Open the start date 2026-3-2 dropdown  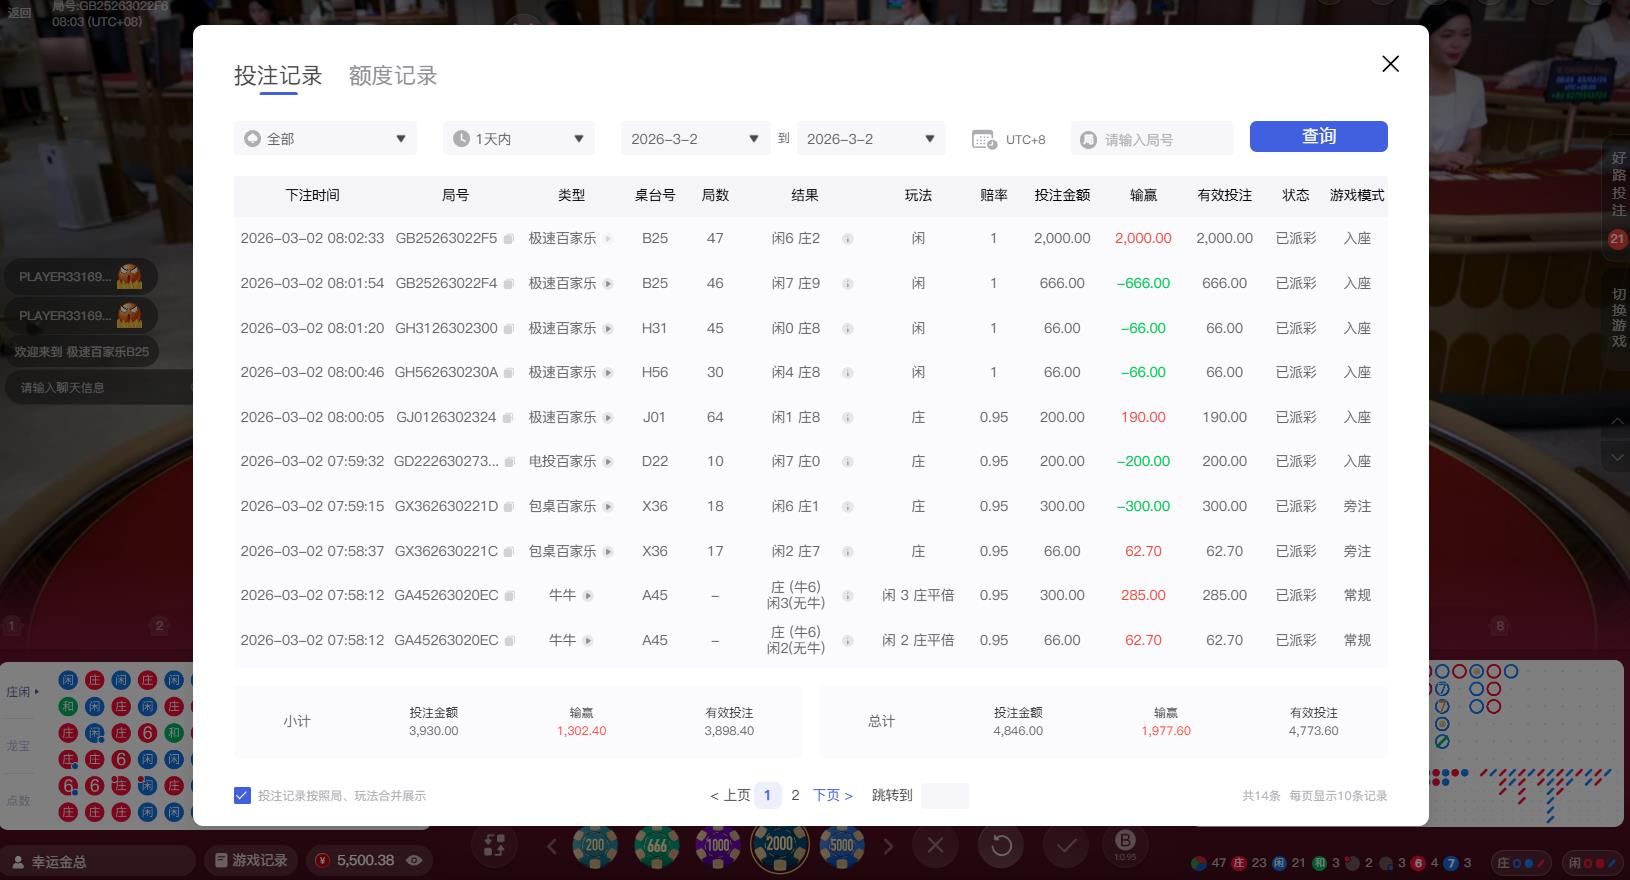click(695, 139)
